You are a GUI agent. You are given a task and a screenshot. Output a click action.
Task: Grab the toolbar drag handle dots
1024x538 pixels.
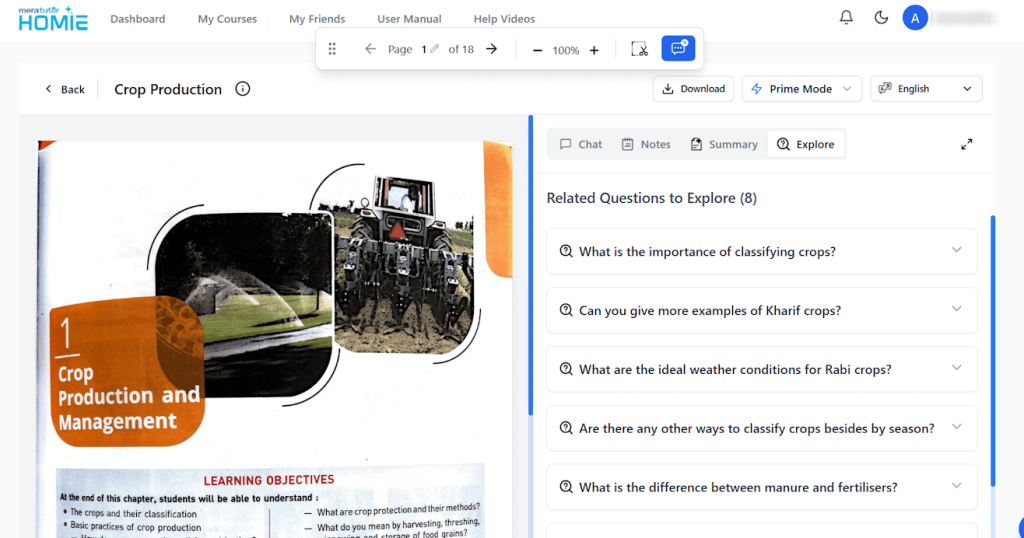[332, 49]
